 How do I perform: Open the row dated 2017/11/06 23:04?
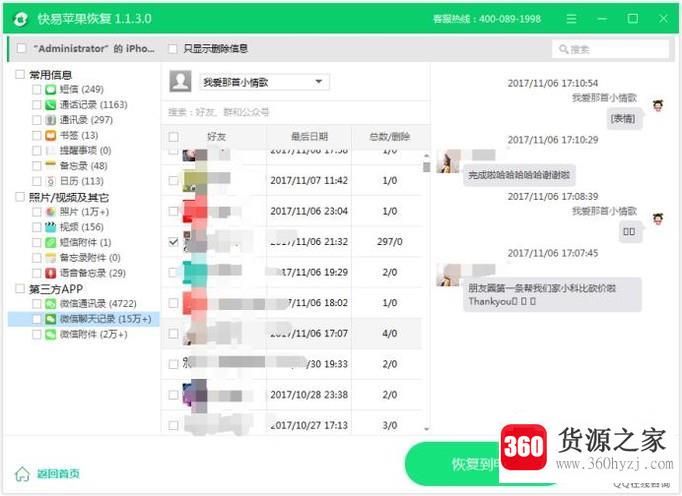[291, 211]
